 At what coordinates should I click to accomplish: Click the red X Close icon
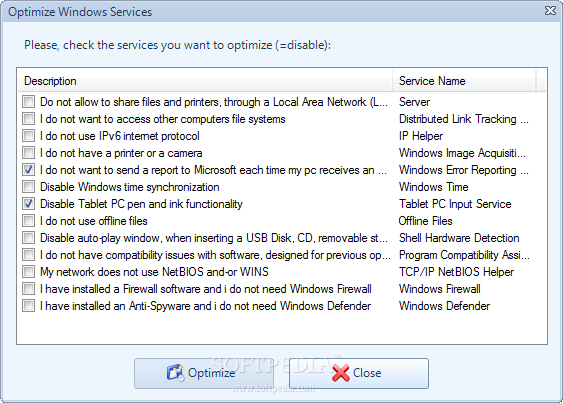click(340, 373)
